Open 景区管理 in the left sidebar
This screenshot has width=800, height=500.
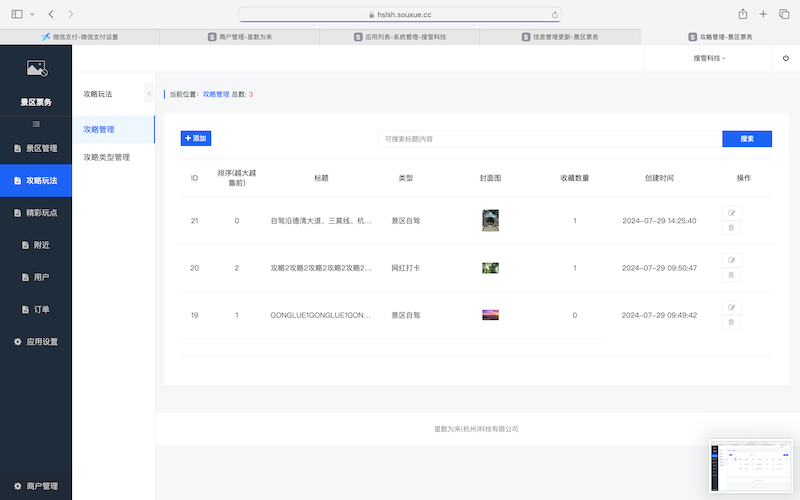coord(36,148)
